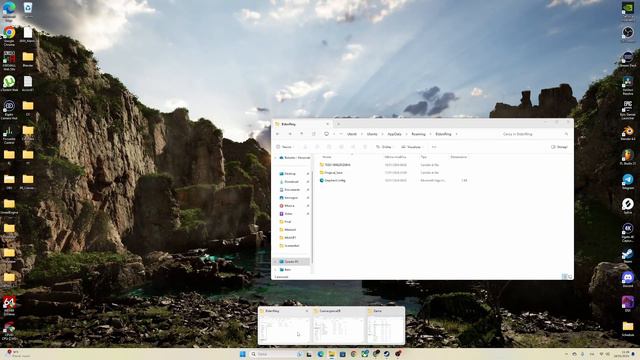
Task: Open the chevron after Roaming in the address bar
Action: tap(431, 134)
